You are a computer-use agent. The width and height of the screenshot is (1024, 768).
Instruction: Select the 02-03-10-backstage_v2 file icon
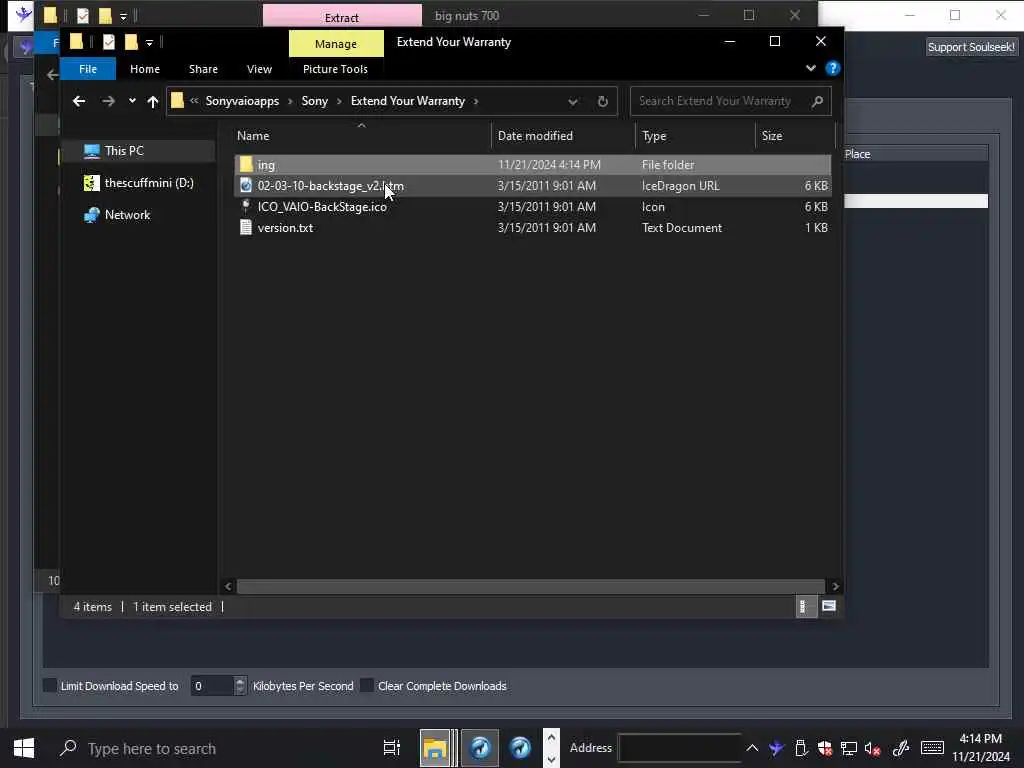tap(246, 185)
